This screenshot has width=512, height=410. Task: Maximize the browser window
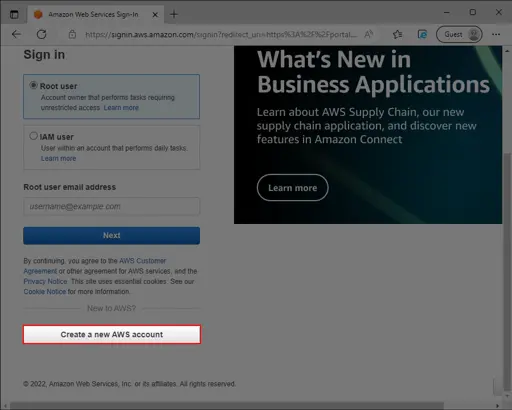[473, 12]
